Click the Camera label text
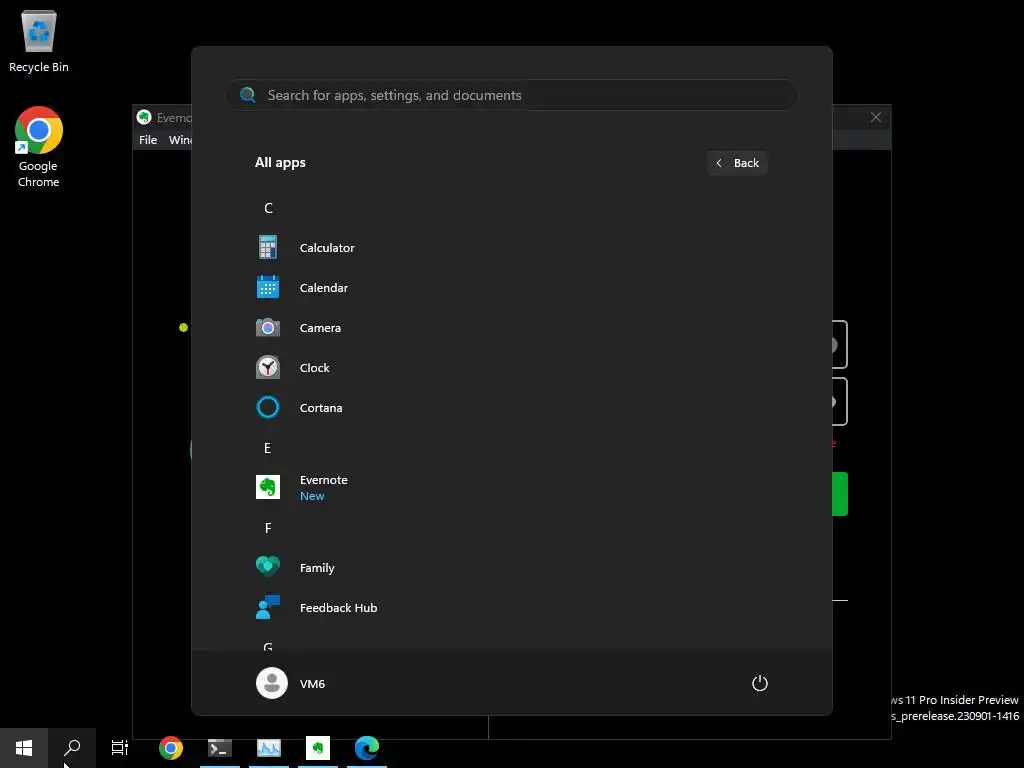The image size is (1024, 768). (x=320, y=328)
